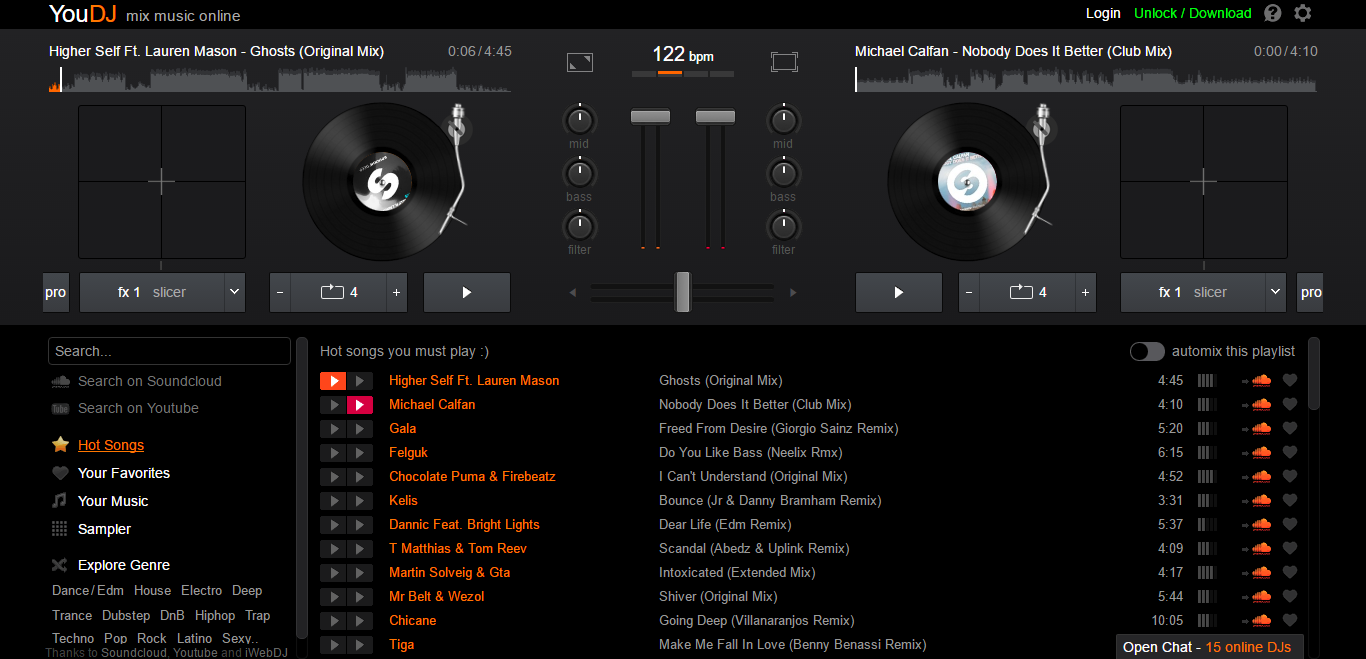This screenshot has width=1366, height=659.
Task: Click the Login link
Action: [1103, 13]
